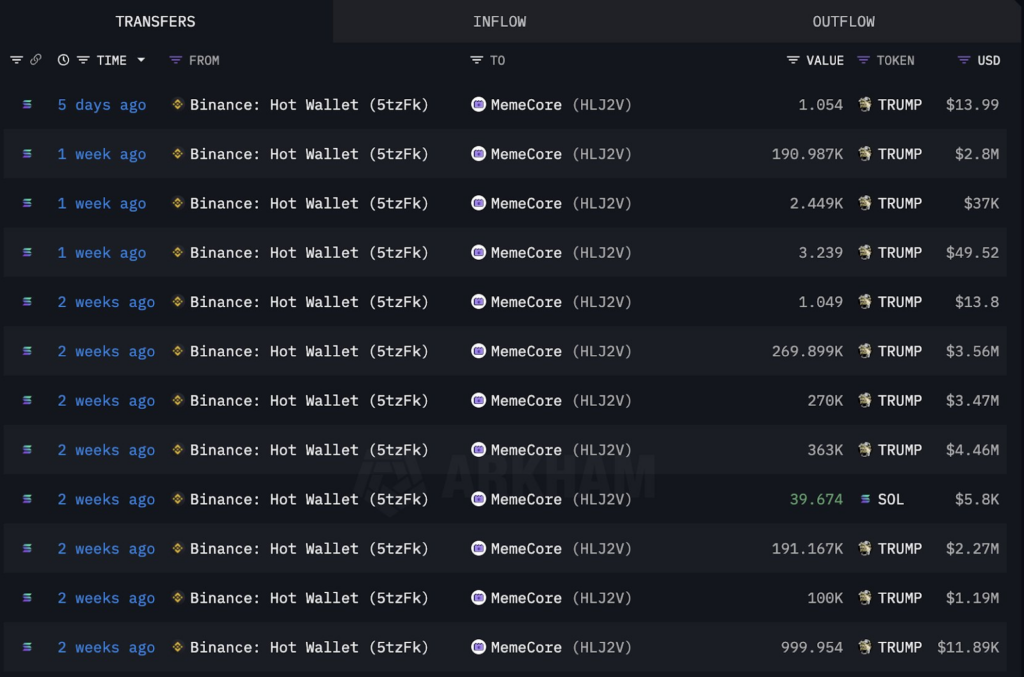The height and width of the screenshot is (677, 1024).
Task: Open Binance Hot Wallet link in $2.8M row
Action: (x=309, y=154)
